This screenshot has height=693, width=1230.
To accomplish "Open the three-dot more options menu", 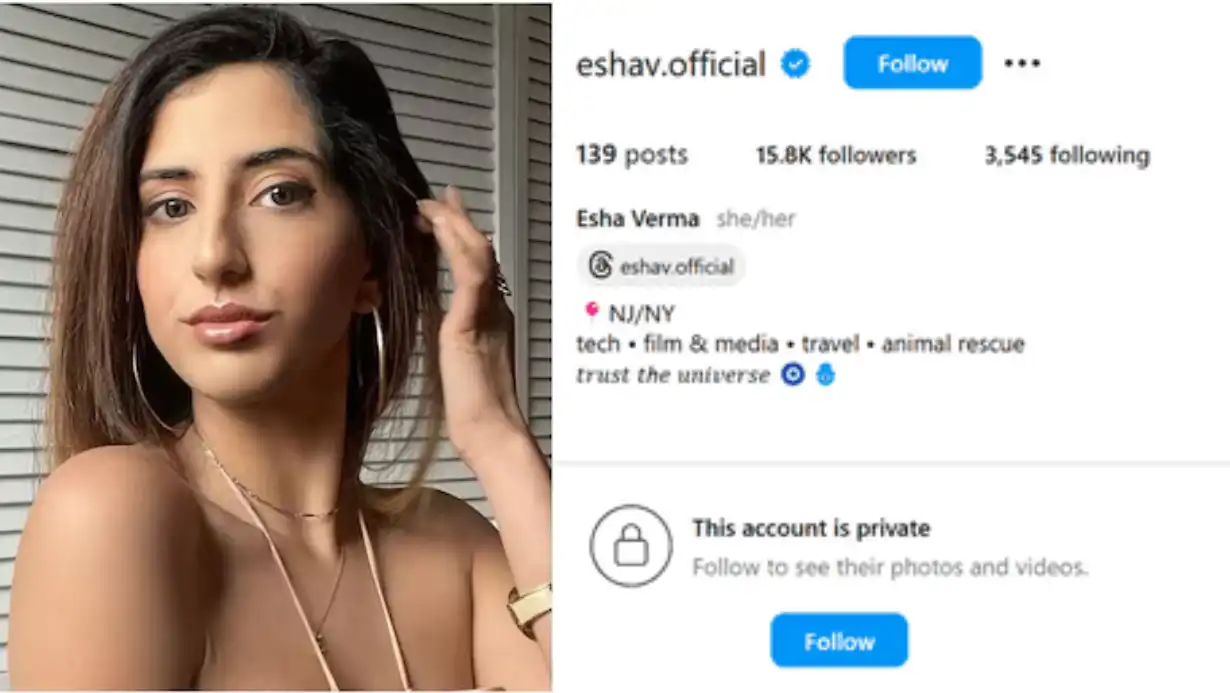I will [x=1022, y=63].
